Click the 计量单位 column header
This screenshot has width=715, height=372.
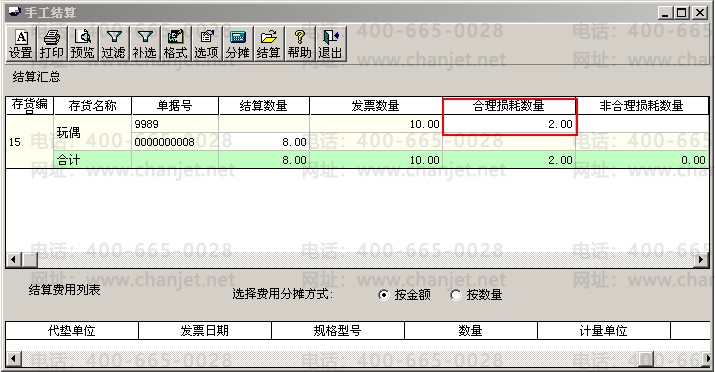tap(604, 331)
